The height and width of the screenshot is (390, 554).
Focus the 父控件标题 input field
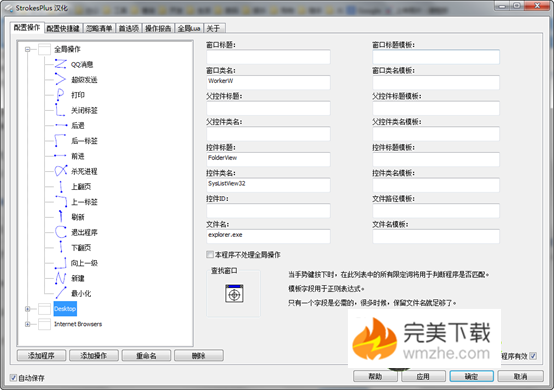click(268, 108)
